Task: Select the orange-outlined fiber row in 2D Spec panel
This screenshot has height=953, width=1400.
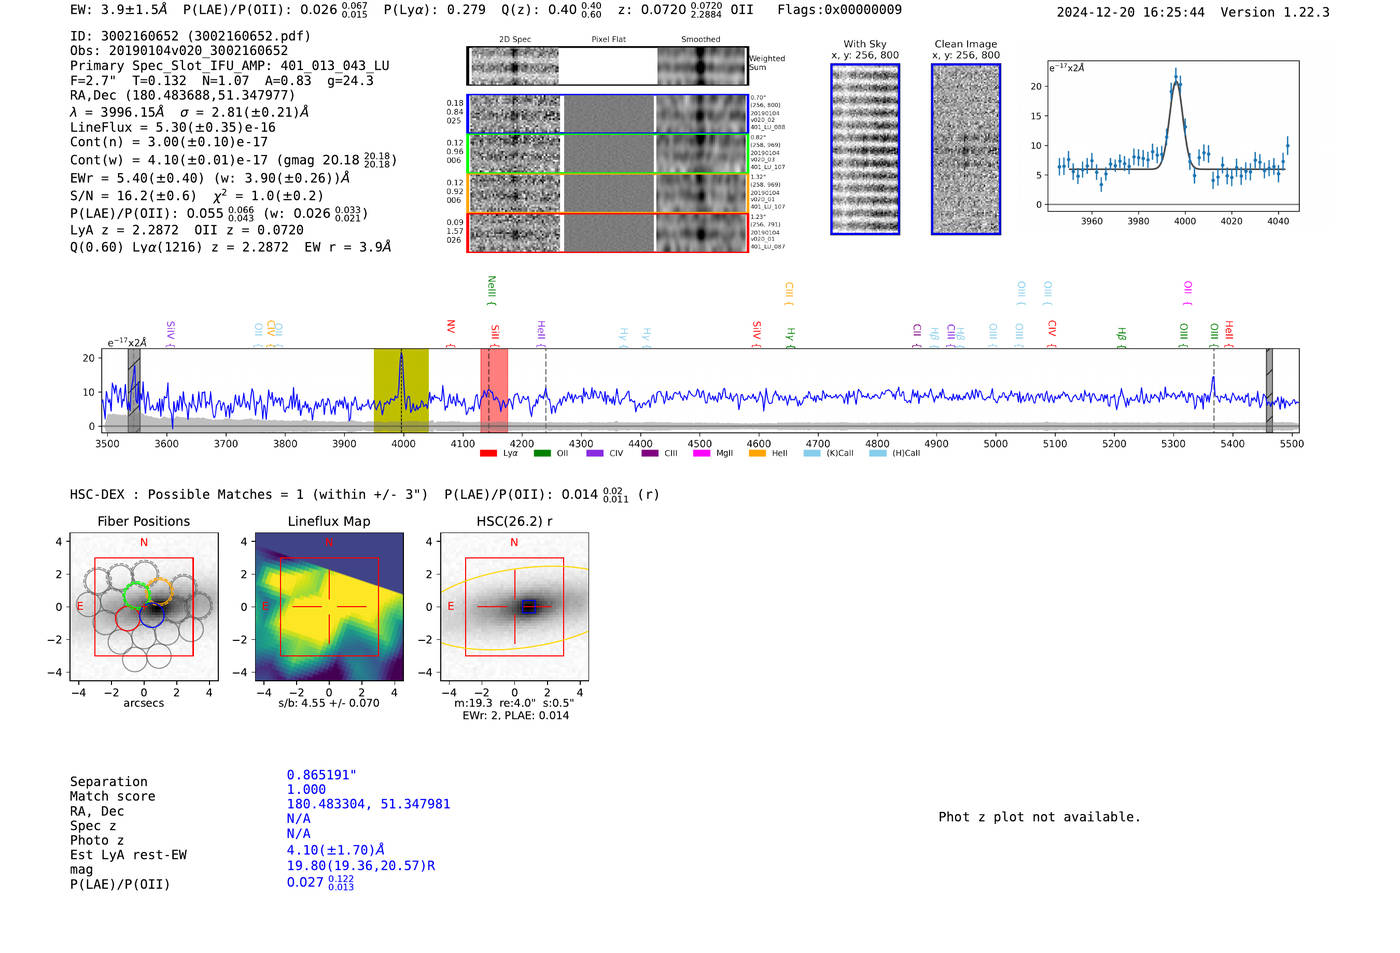Action: [x=608, y=193]
